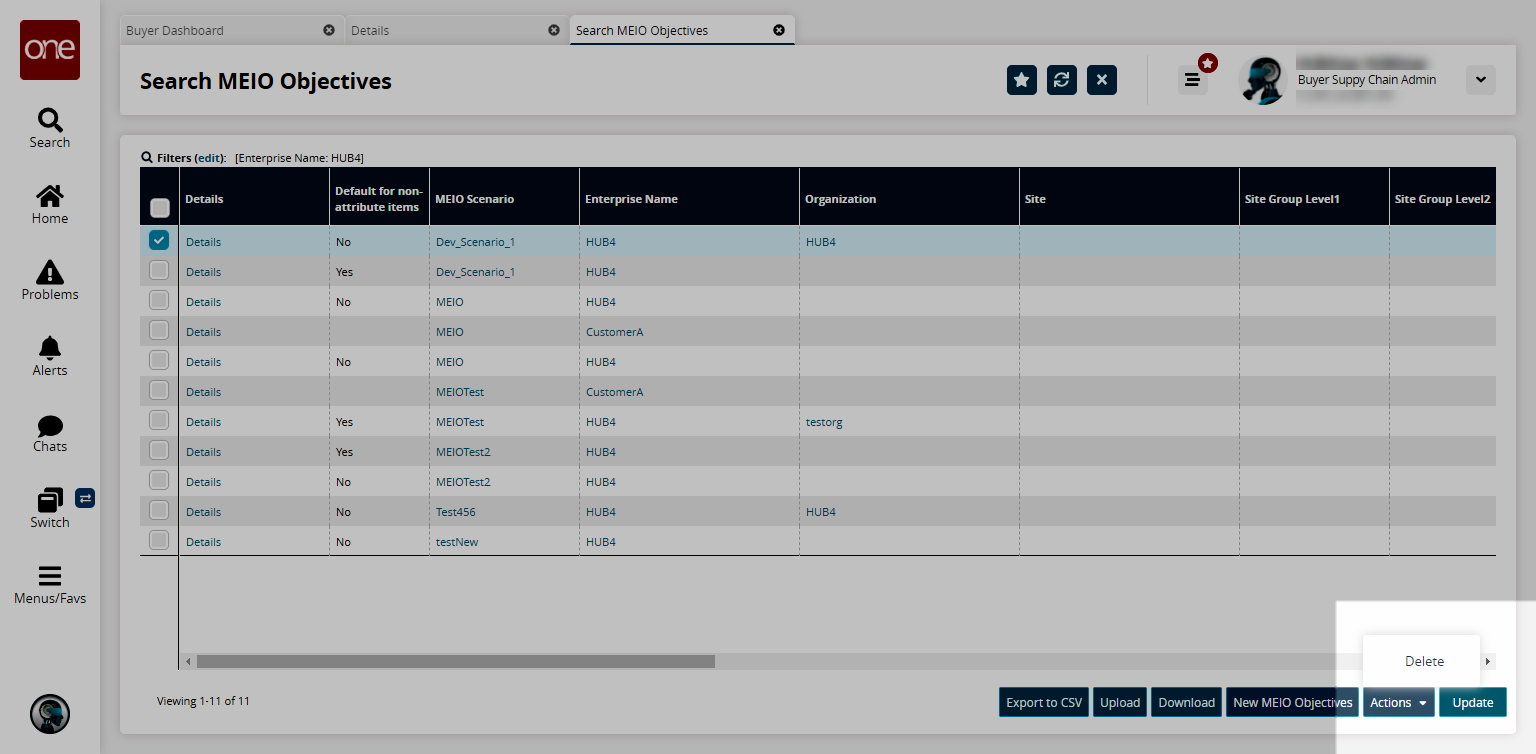Choose Delete from the Actions menu
The image size is (1536, 754).
pos(1424,661)
